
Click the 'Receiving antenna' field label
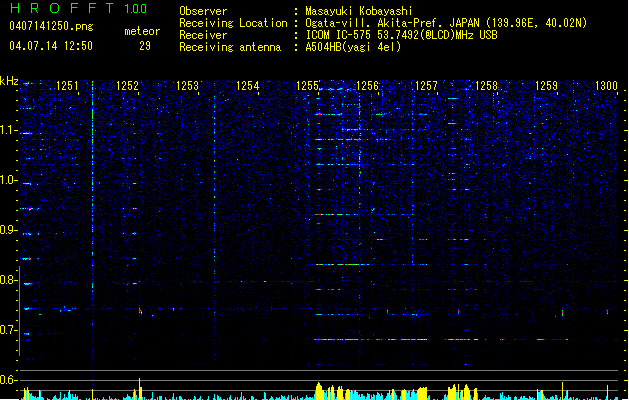point(230,47)
